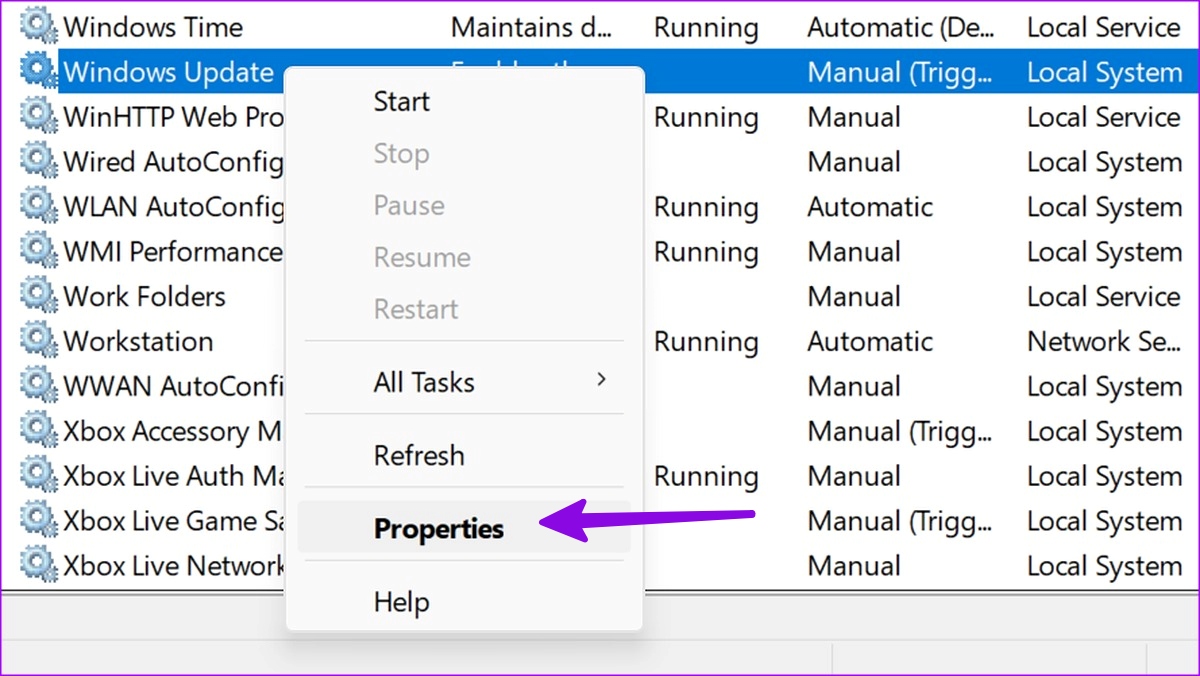Select the Work Folders service
1200x676 pixels.
(144, 297)
